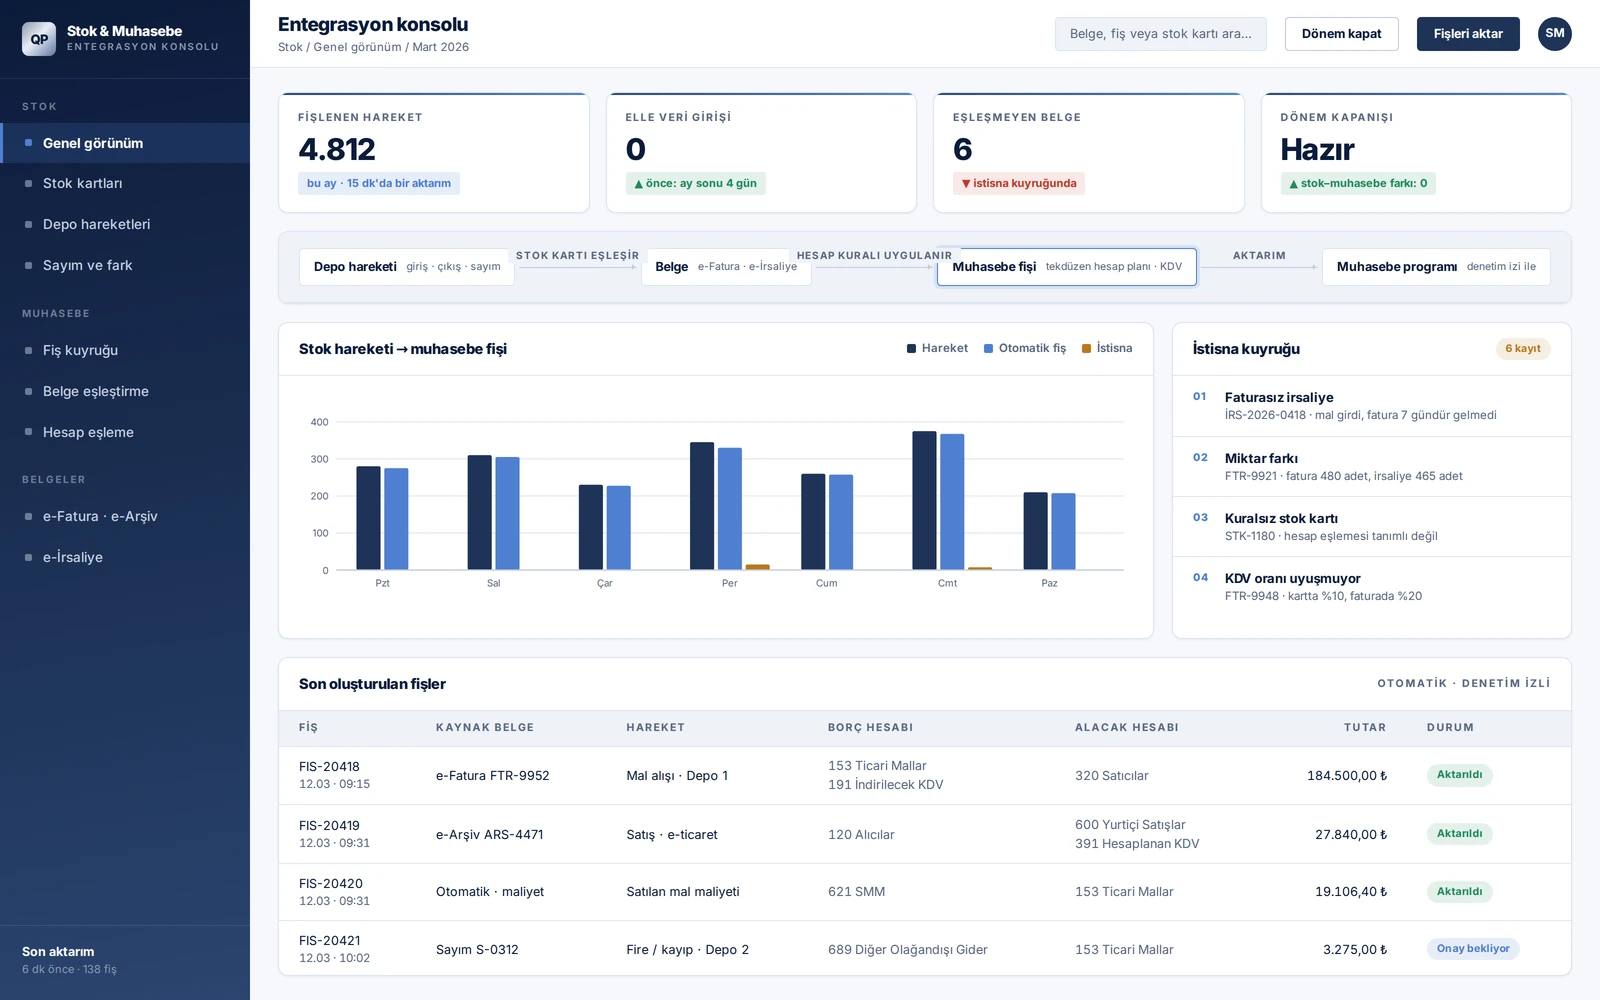
Task: Click the Fişleri aktar button
Action: [1468, 34]
